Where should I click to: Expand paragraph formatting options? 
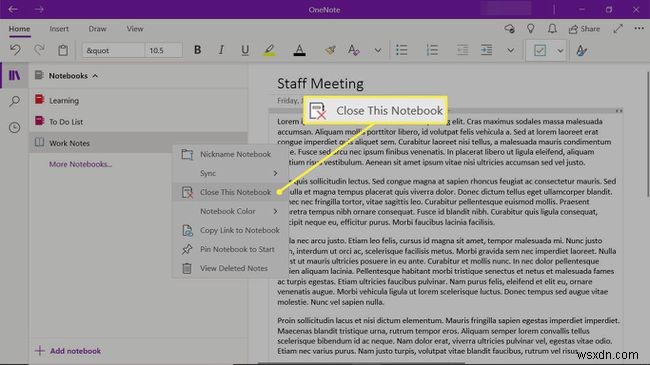pyautogui.click(x=511, y=51)
